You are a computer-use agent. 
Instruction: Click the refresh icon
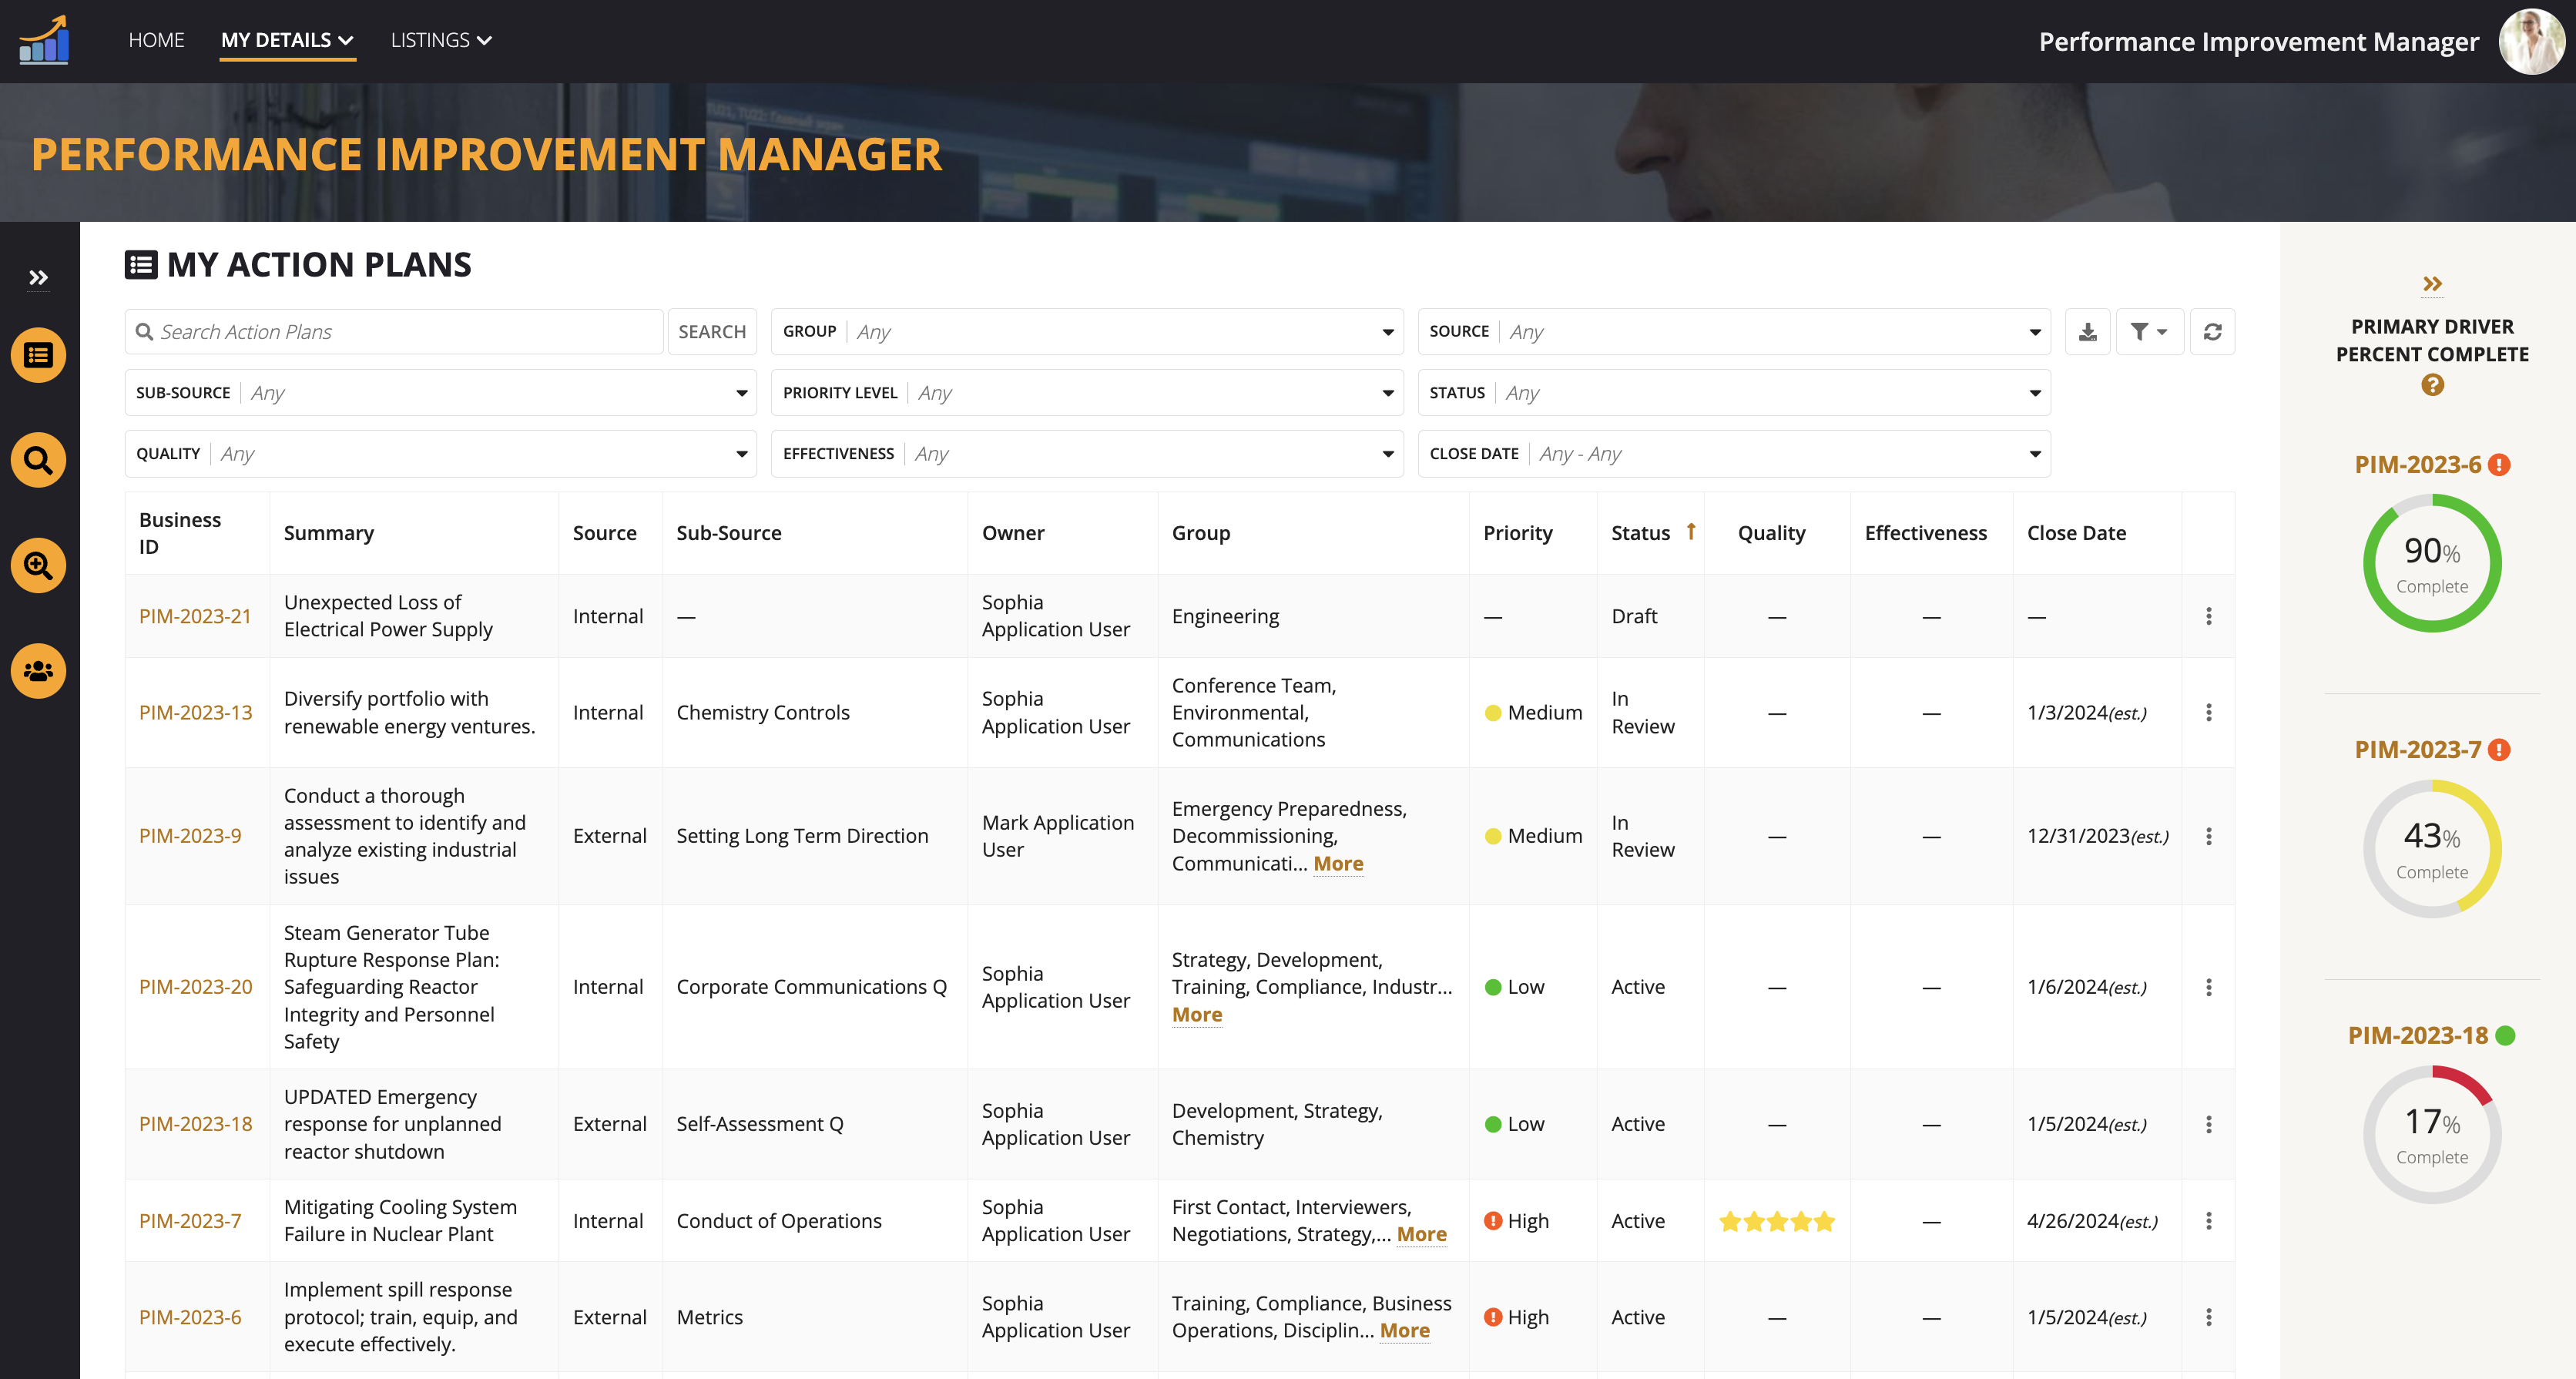(x=2212, y=332)
